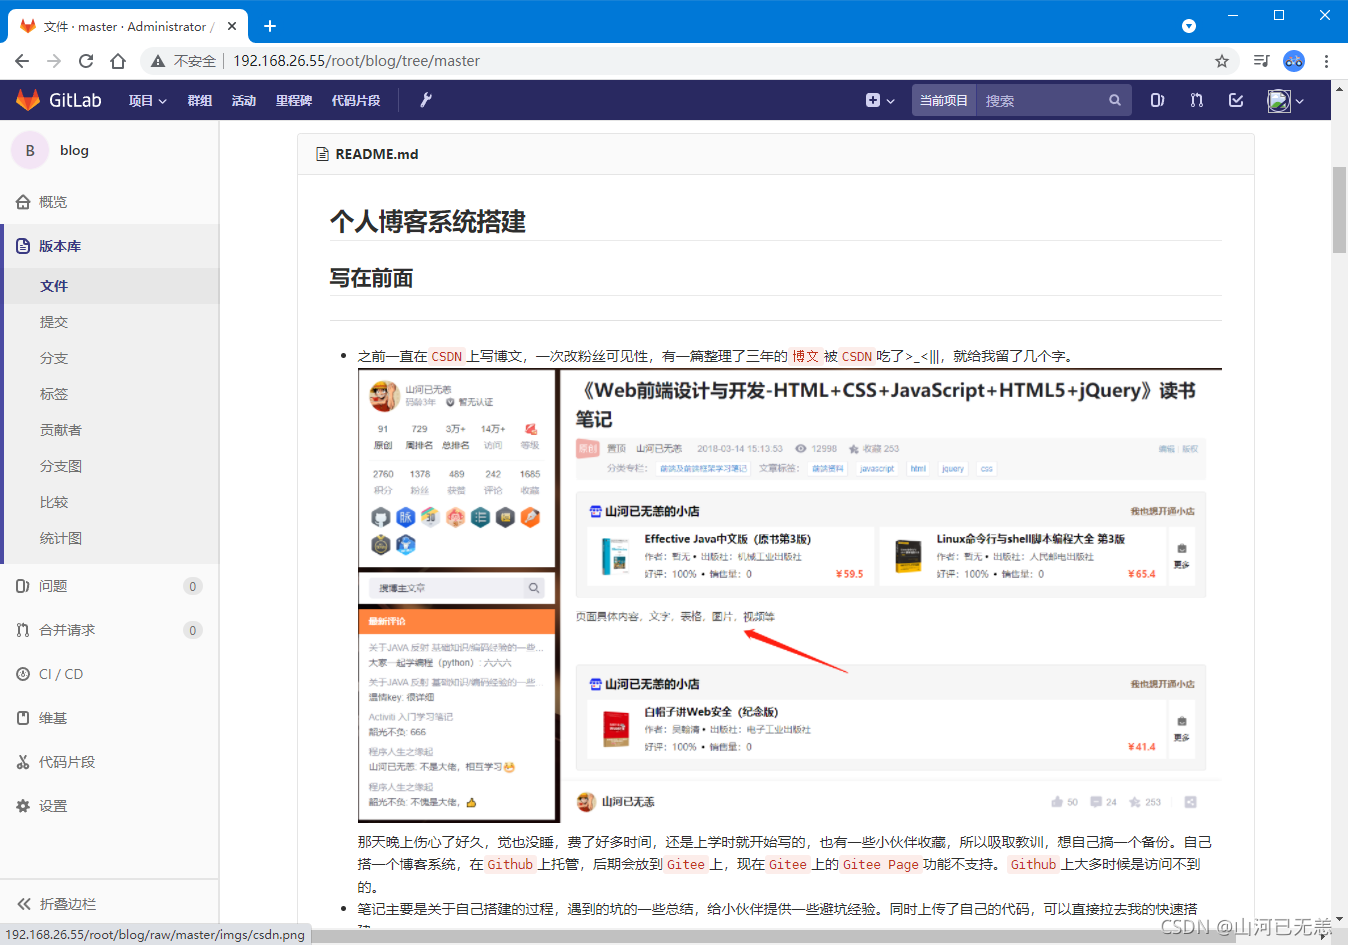The height and width of the screenshot is (945, 1348).
Task: Open 概览 in the sidebar
Action: pos(109,202)
